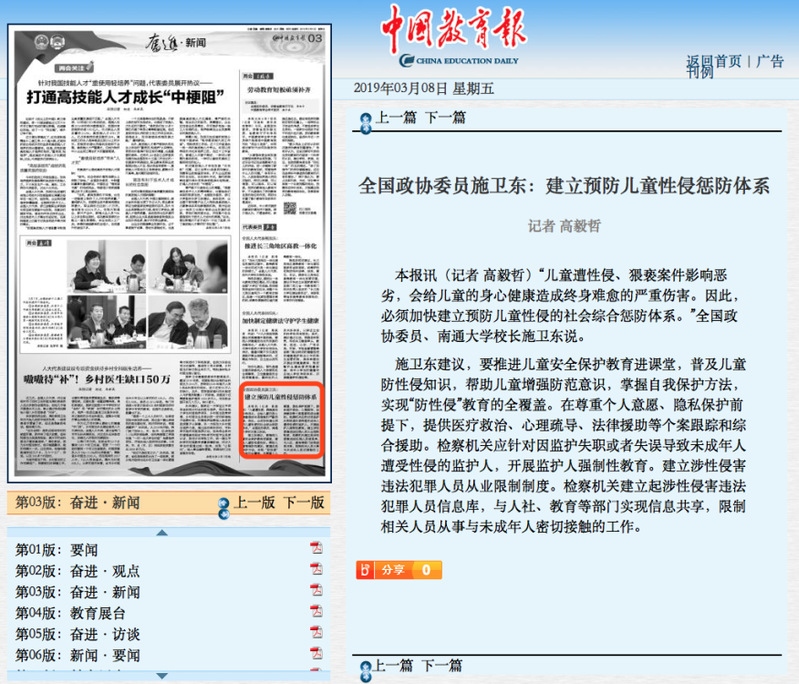Click the orange share icon left of 分享
799x684 pixels.
pyautogui.click(x=365, y=570)
